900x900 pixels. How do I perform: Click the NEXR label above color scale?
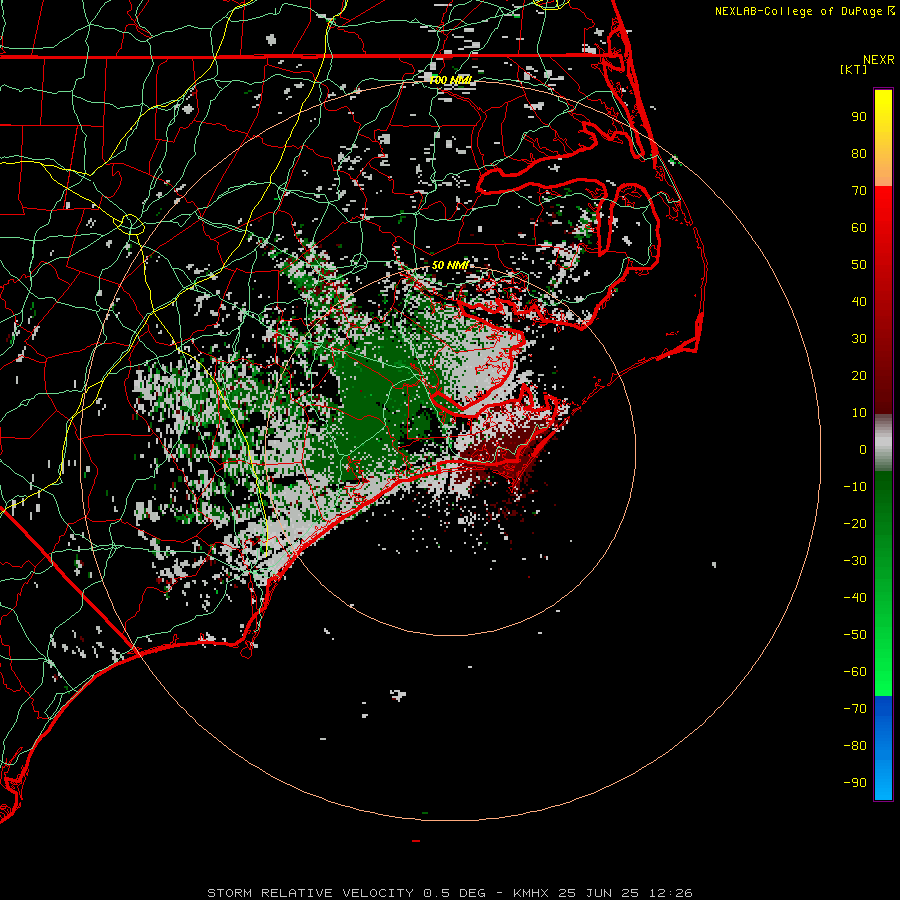click(878, 60)
